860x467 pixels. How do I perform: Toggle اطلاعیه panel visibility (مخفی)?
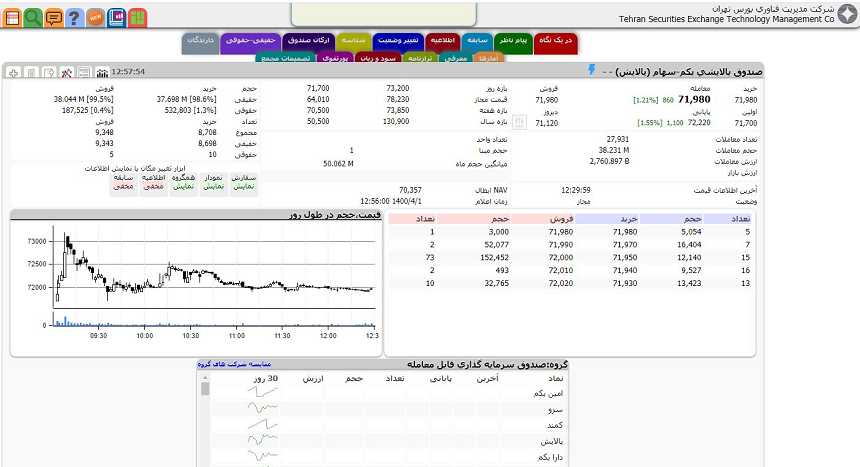[153, 187]
